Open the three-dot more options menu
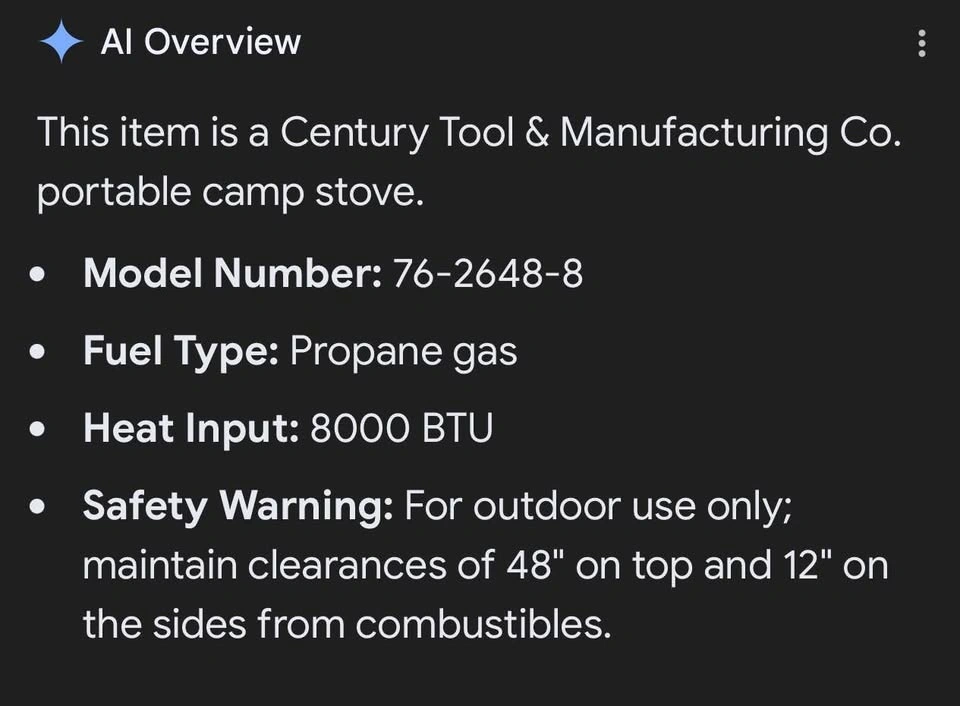 [x=921, y=43]
